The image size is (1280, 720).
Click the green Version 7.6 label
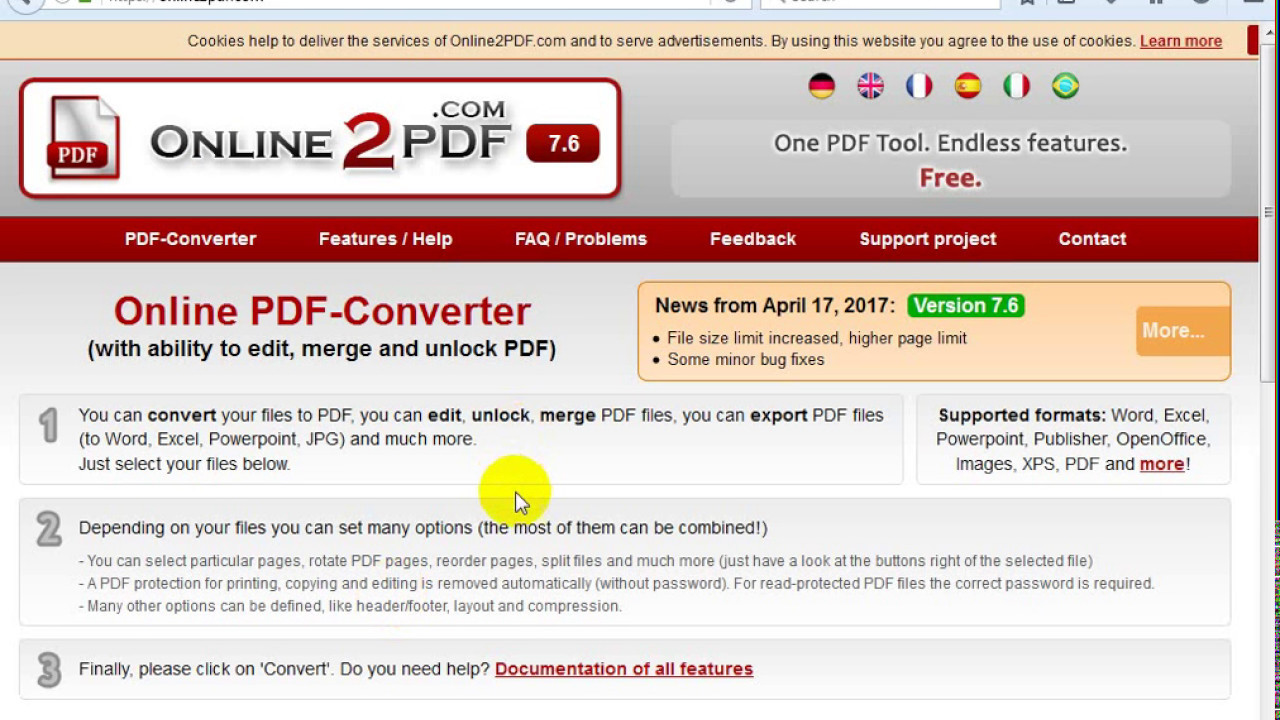[x=966, y=306]
